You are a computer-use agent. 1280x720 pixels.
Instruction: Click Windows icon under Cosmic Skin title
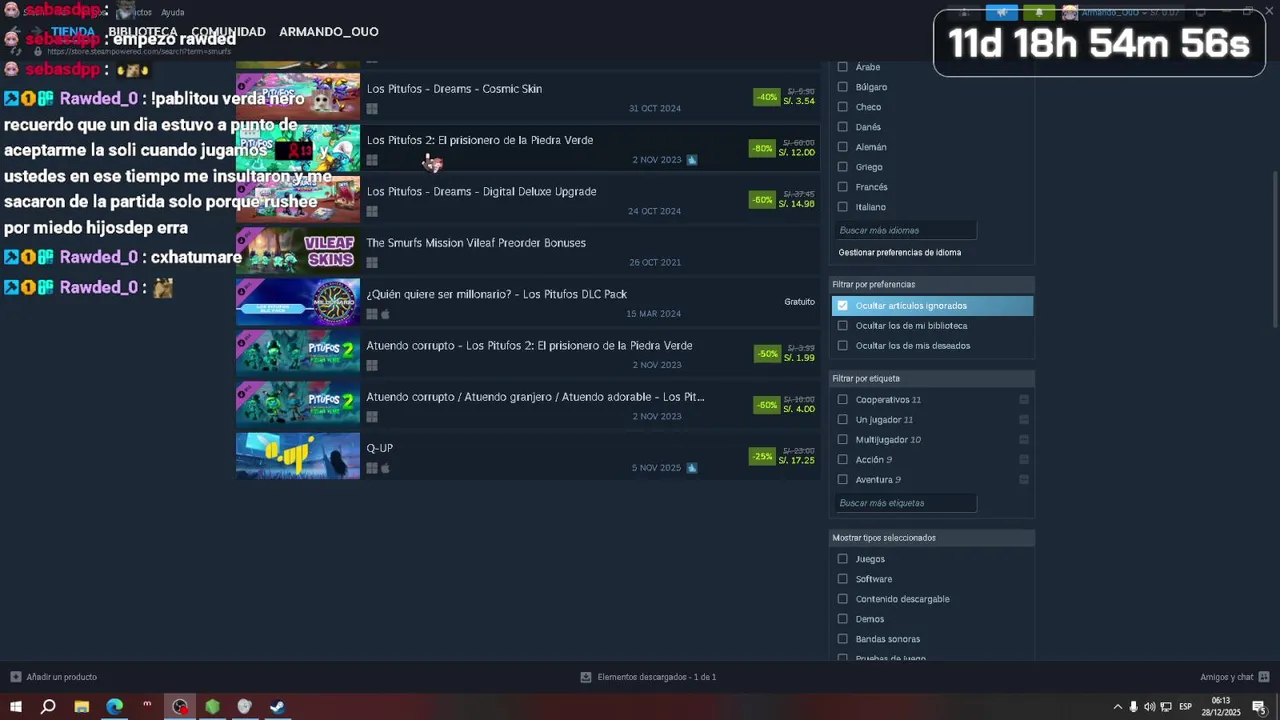tap(372, 109)
